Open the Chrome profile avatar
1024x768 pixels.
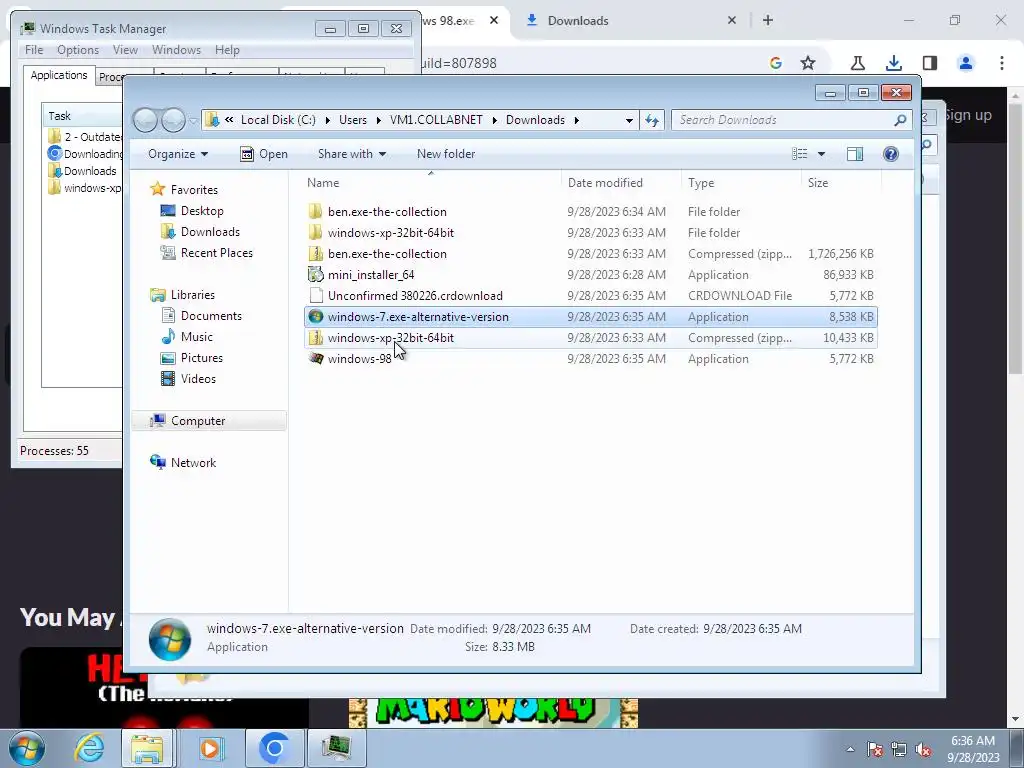coord(965,63)
